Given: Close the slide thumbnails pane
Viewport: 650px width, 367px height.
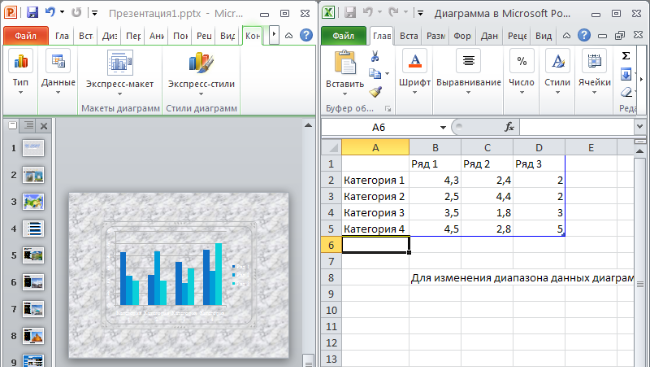Looking at the screenshot, I should click(x=44, y=125).
